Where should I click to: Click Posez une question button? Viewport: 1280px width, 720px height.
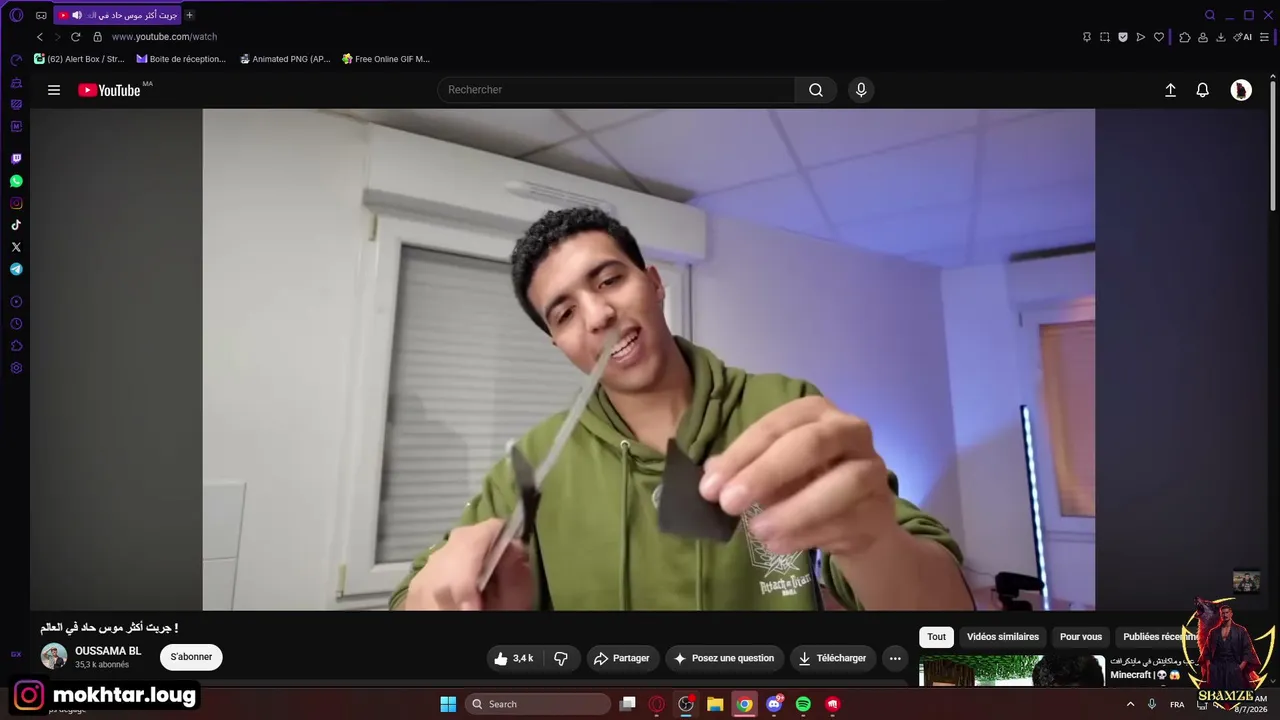pyautogui.click(x=725, y=658)
